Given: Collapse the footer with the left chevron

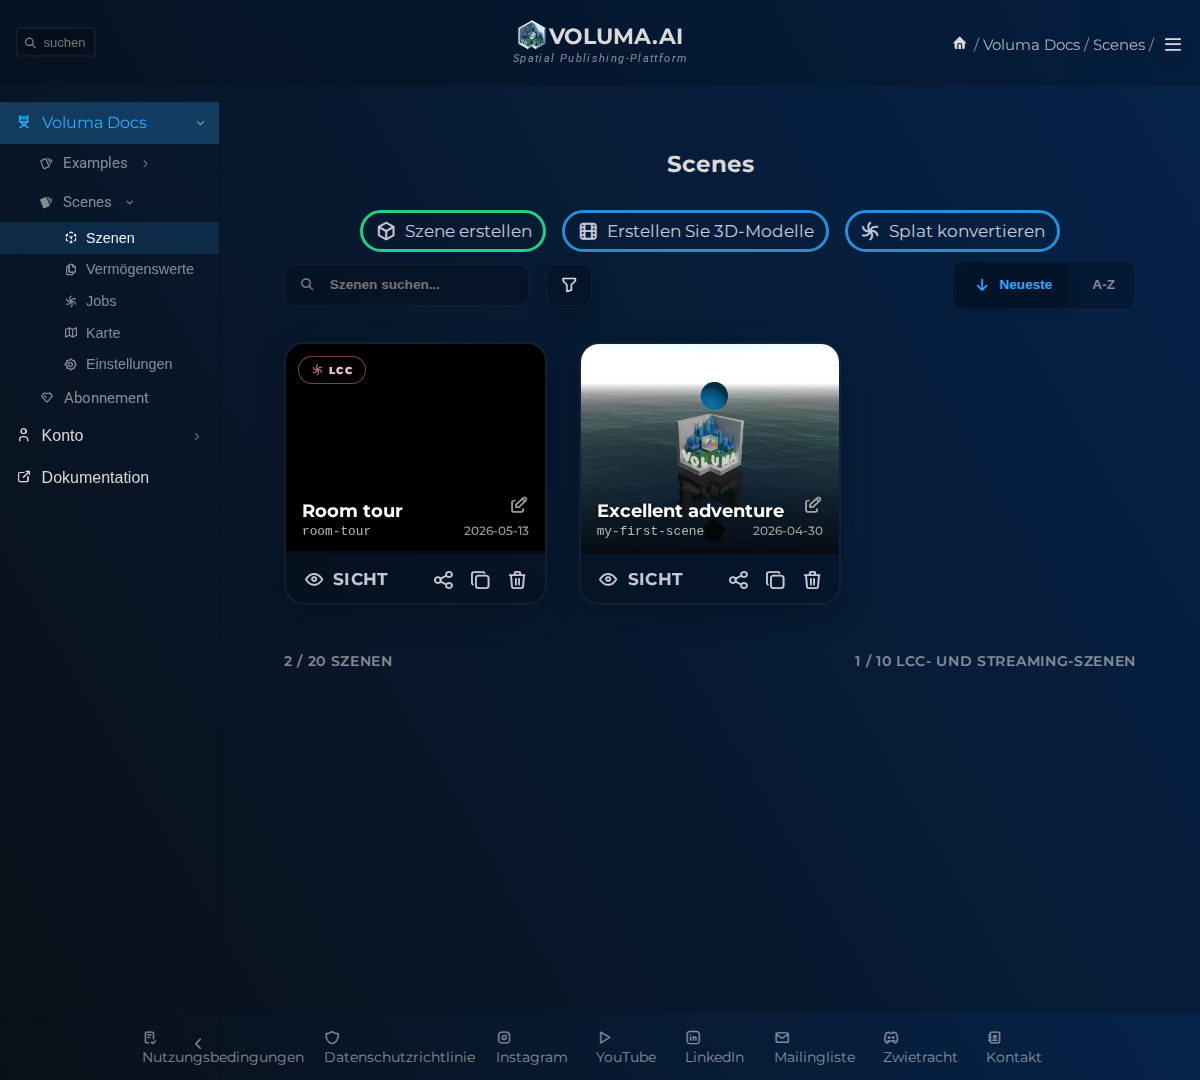Looking at the screenshot, I should pyautogui.click(x=198, y=1044).
